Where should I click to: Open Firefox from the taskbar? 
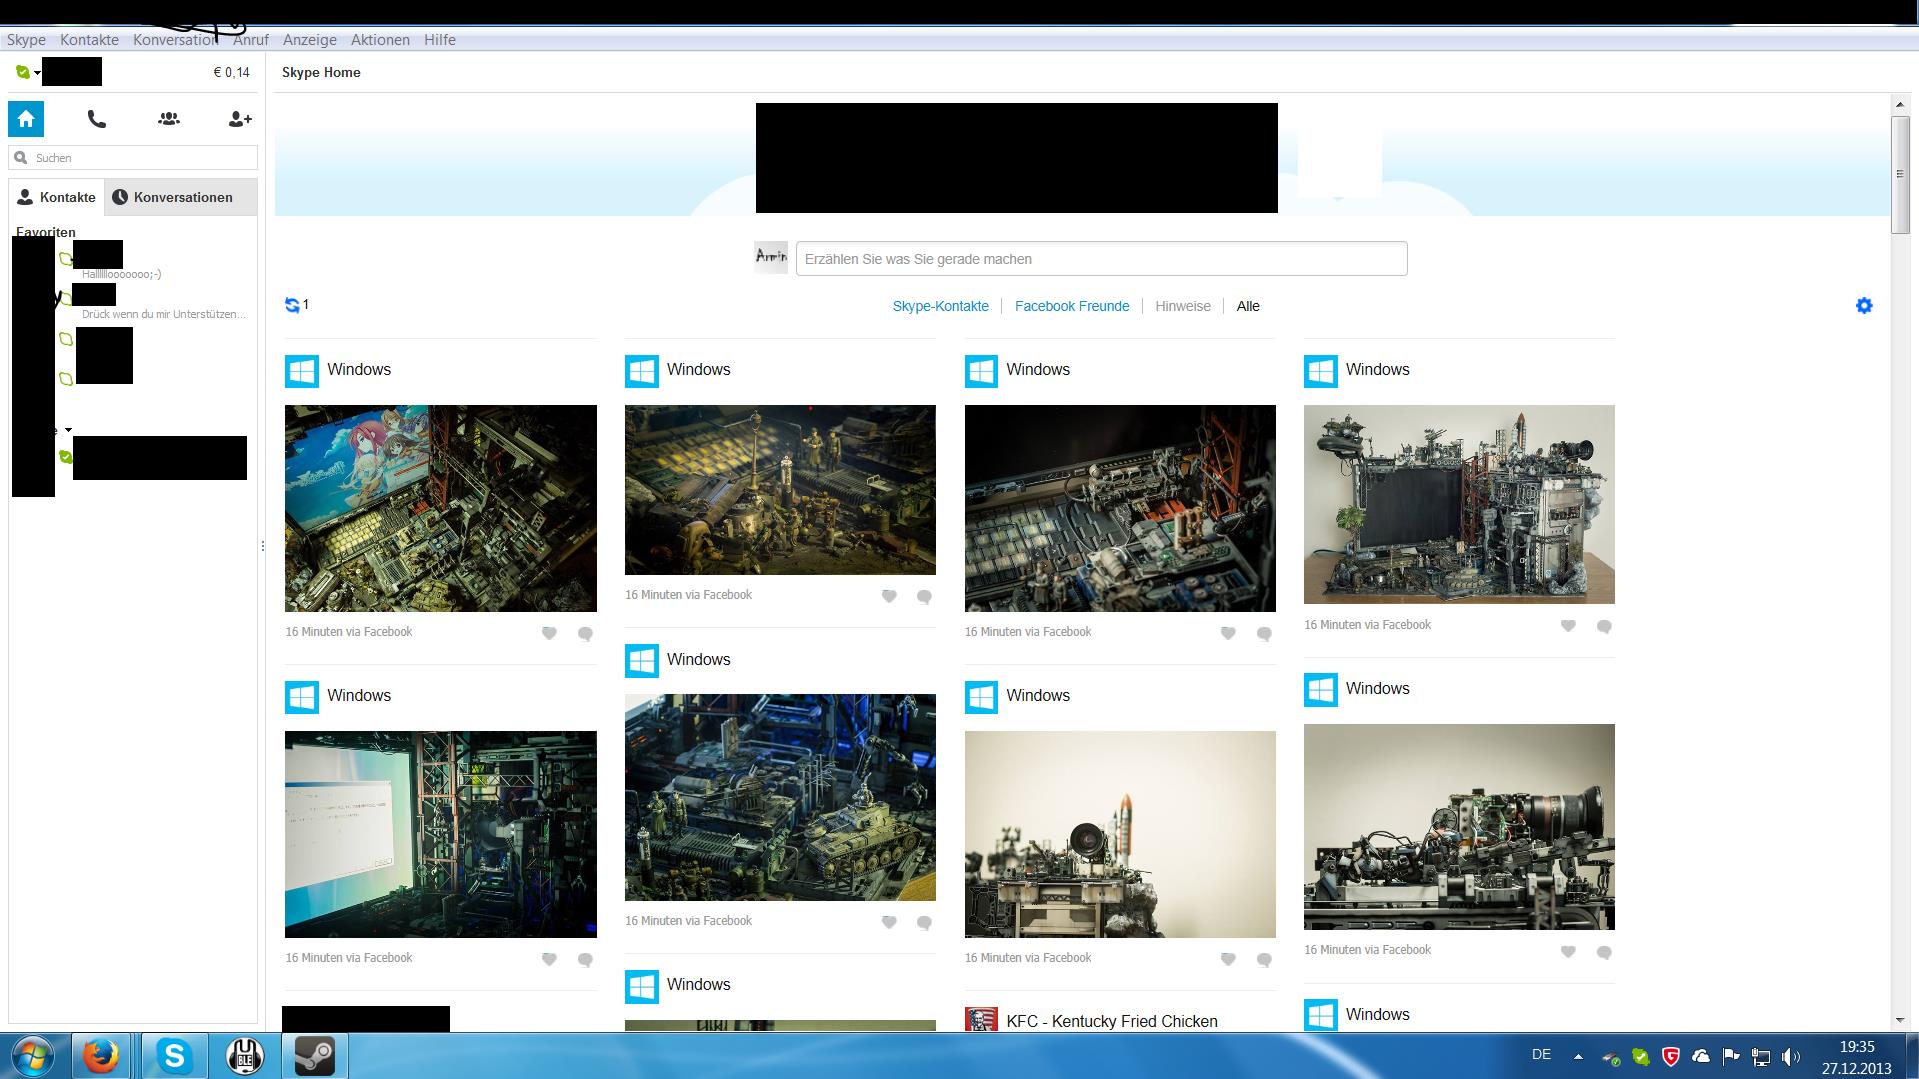(100, 1056)
